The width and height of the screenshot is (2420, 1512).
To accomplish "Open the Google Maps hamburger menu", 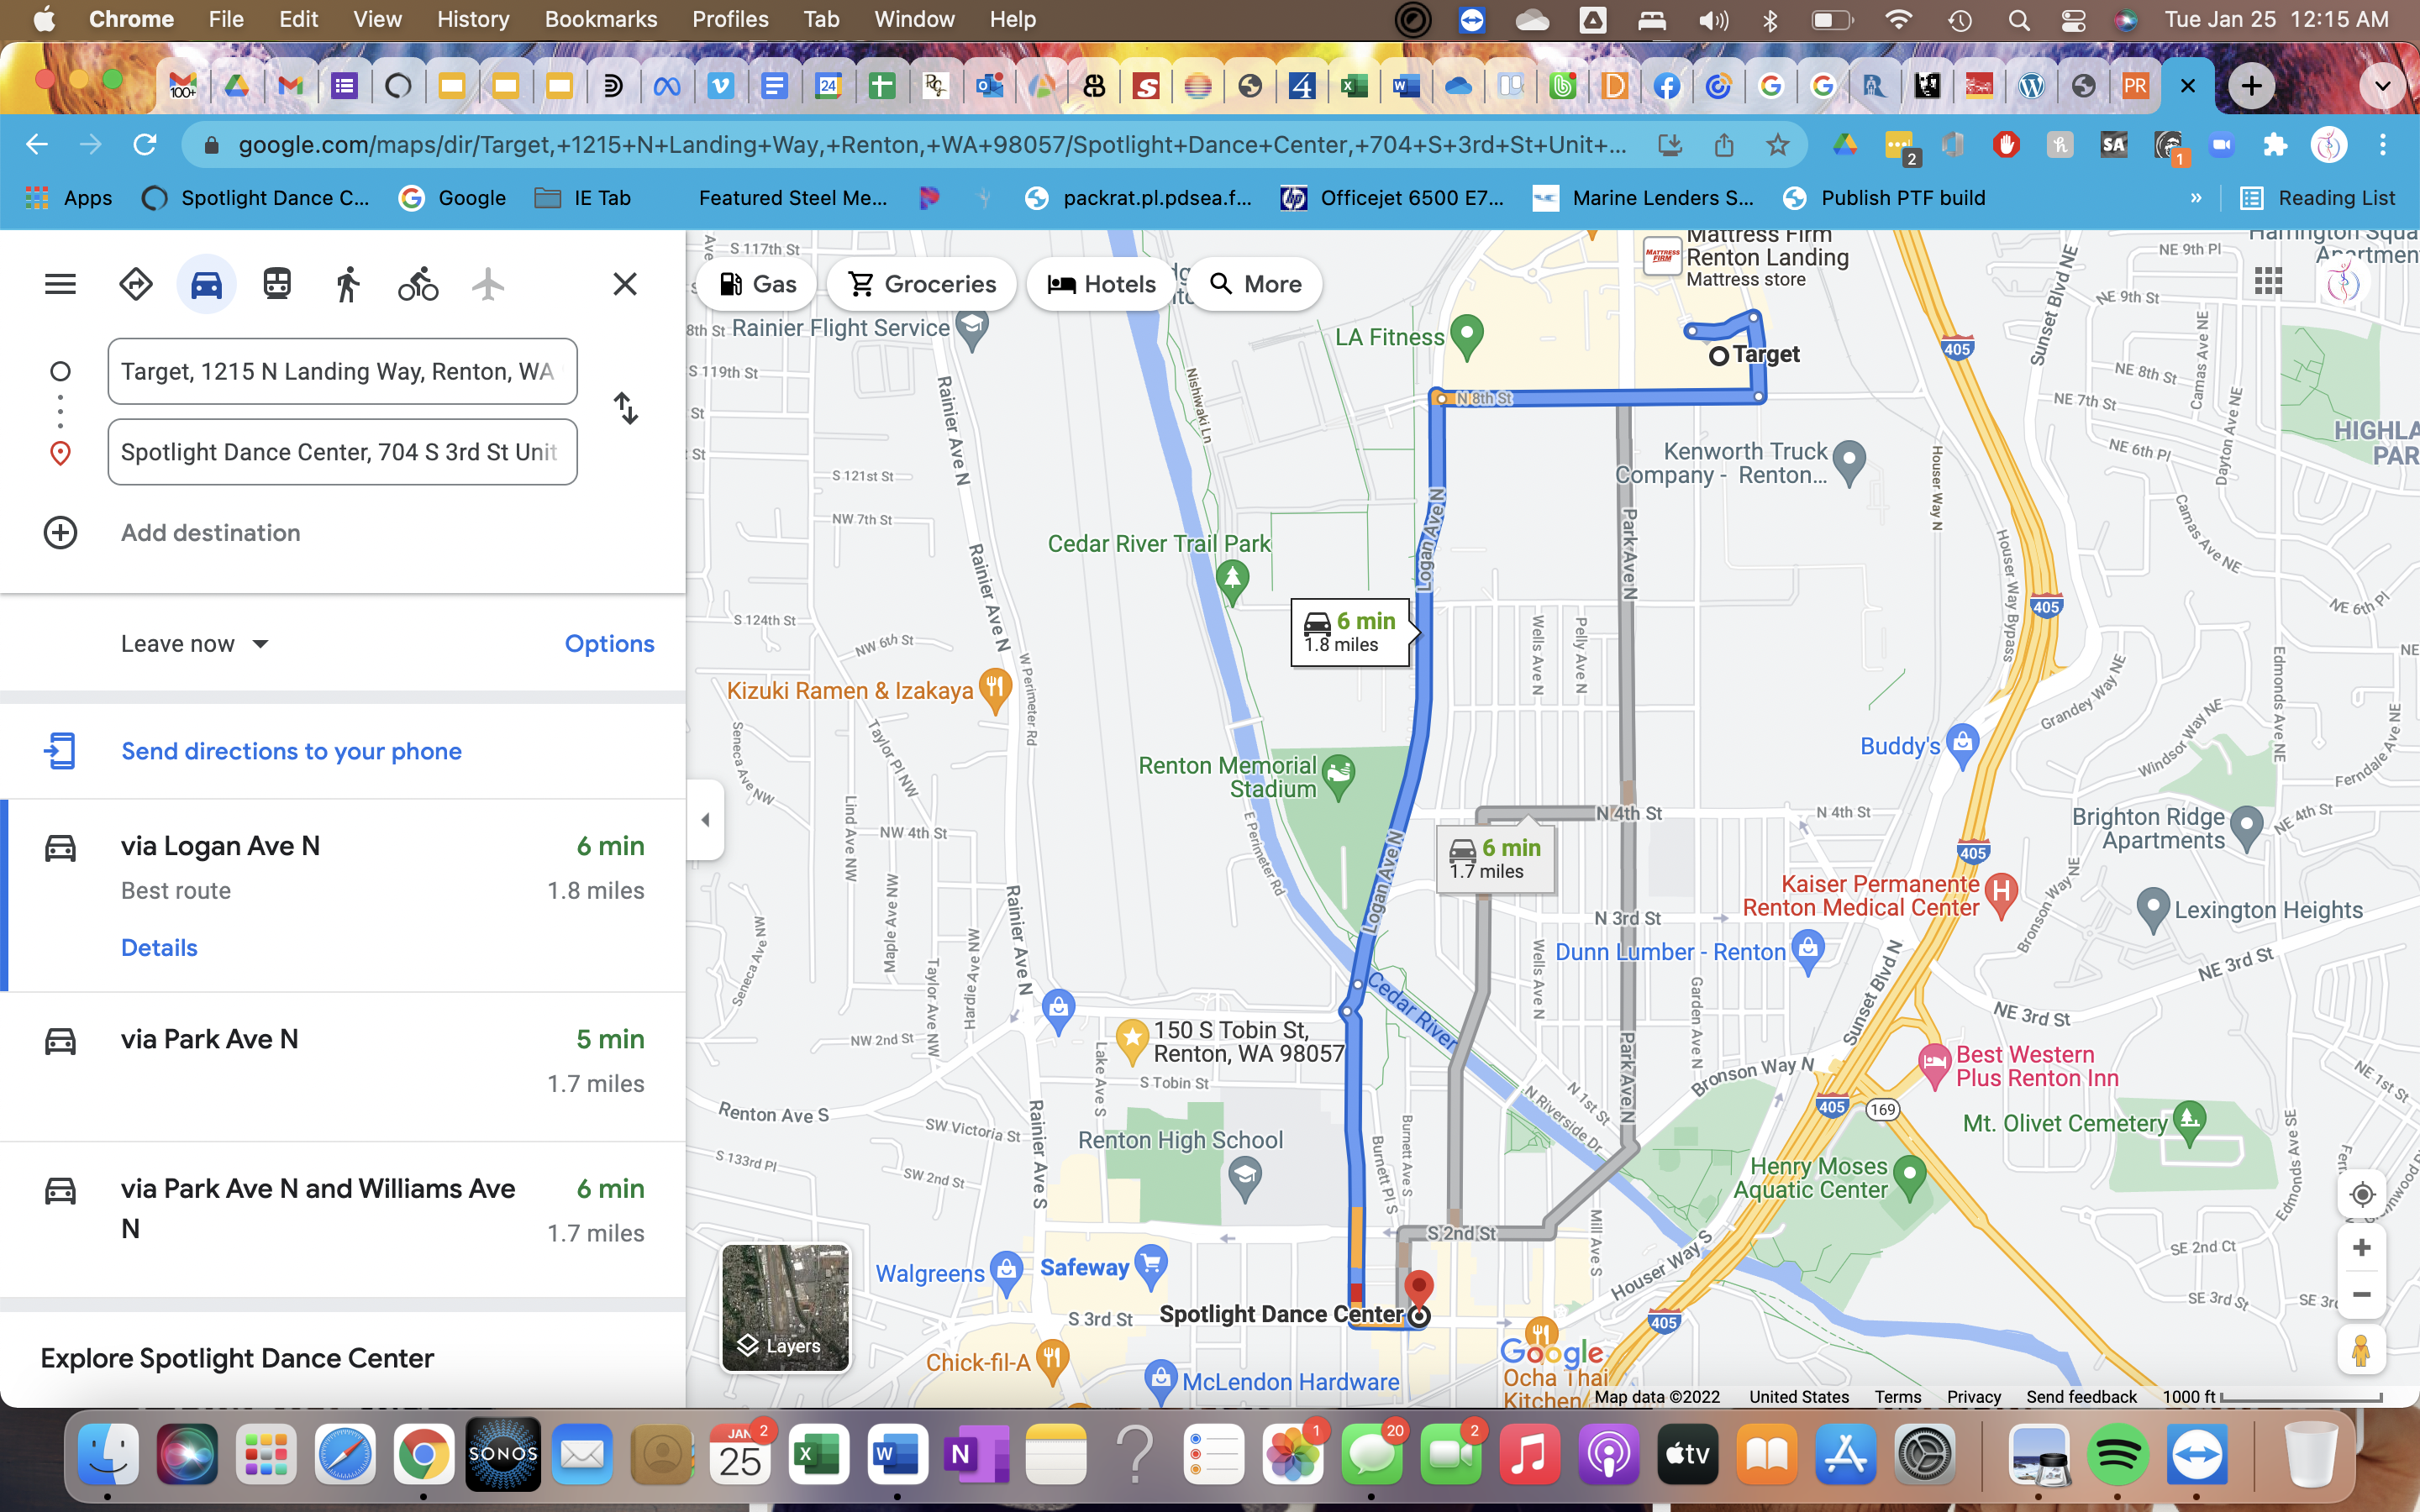I will pos(60,284).
